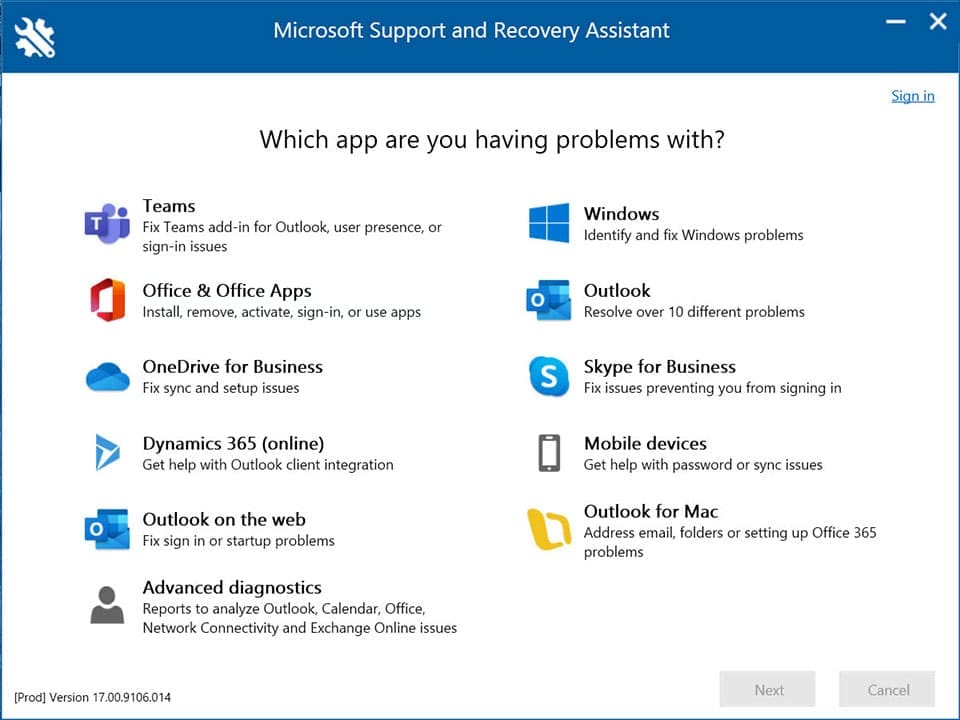Open the Sign in link
The width and height of the screenshot is (960, 720).
(912, 95)
